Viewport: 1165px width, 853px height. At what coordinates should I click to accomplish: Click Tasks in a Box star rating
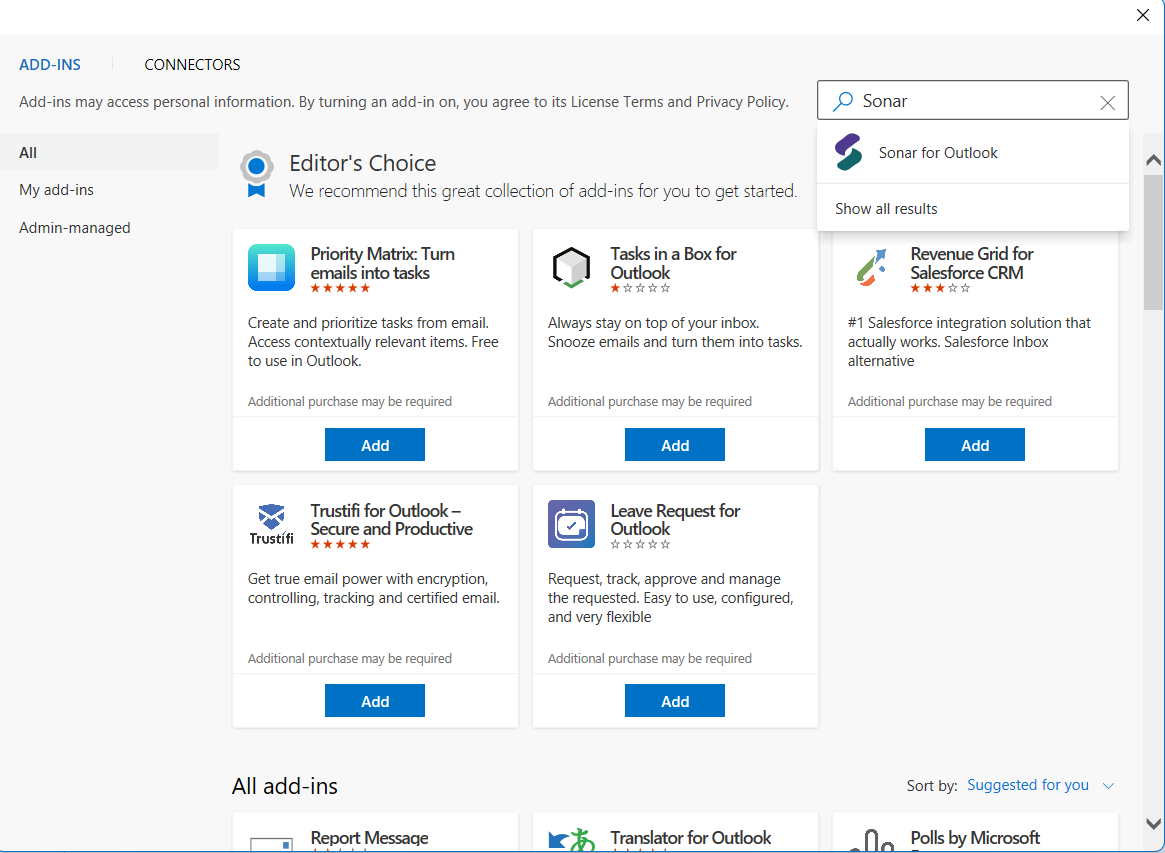click(640, 288)
